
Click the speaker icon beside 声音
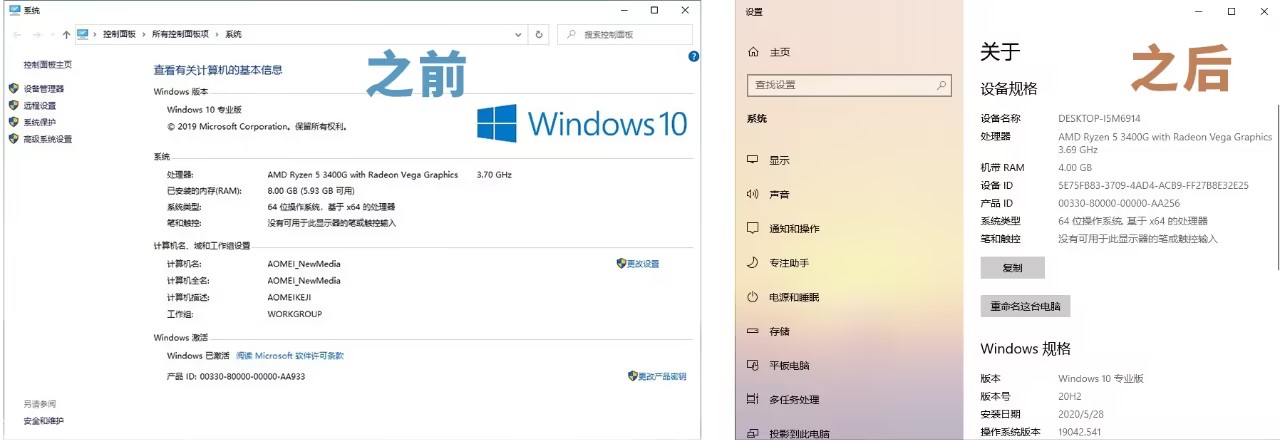(753, 194)
